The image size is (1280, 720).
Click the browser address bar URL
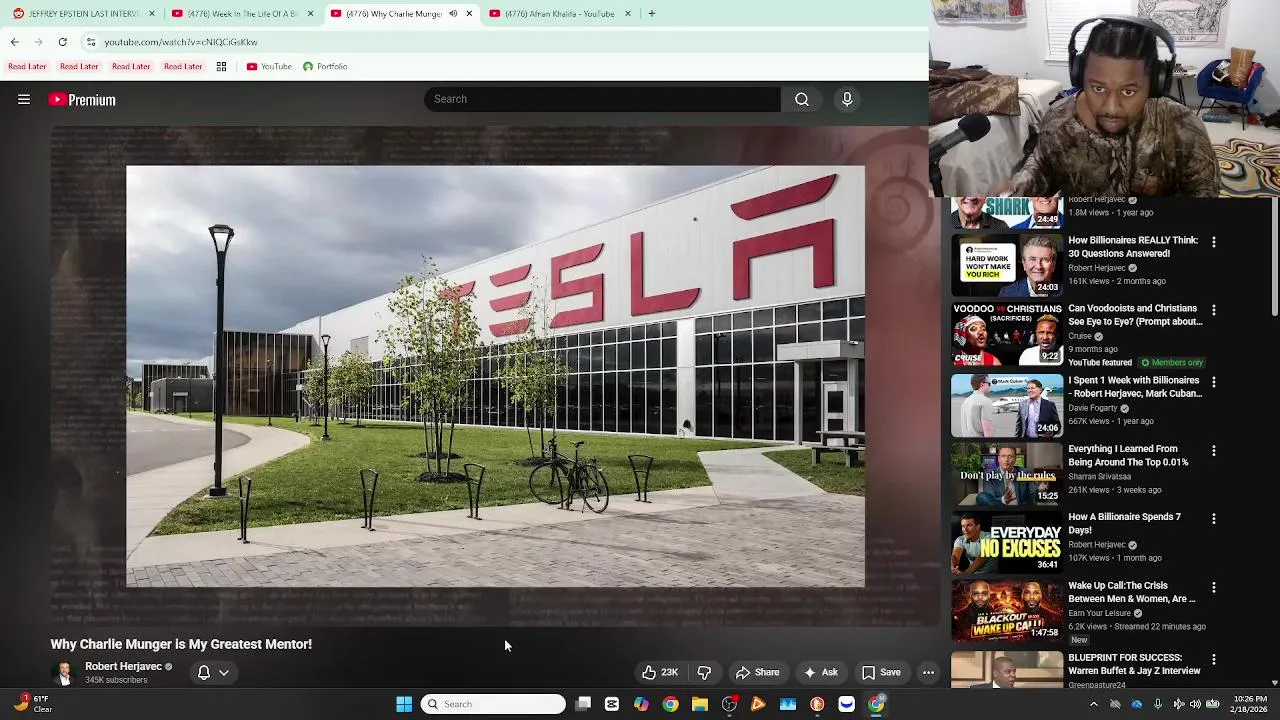pyautogui.click(x=181, y=42)
